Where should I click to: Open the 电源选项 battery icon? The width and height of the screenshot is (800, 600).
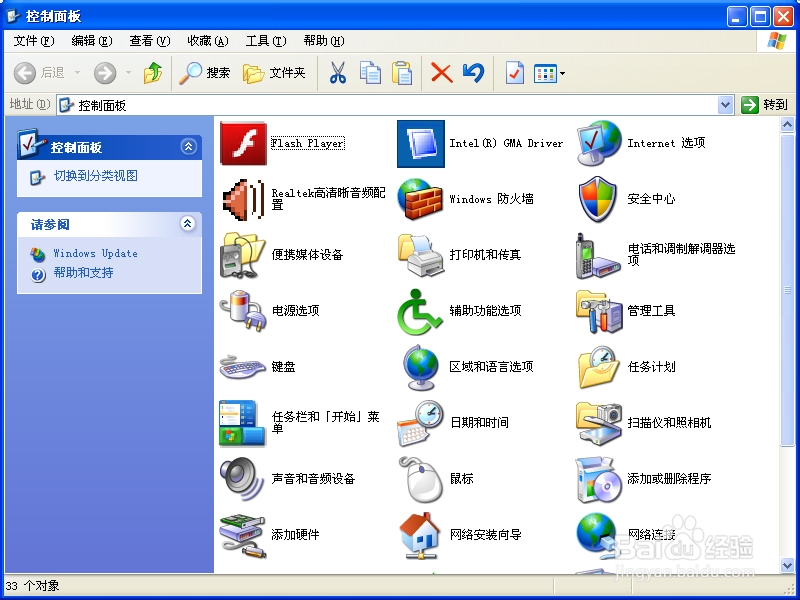[x=243, y=311]
